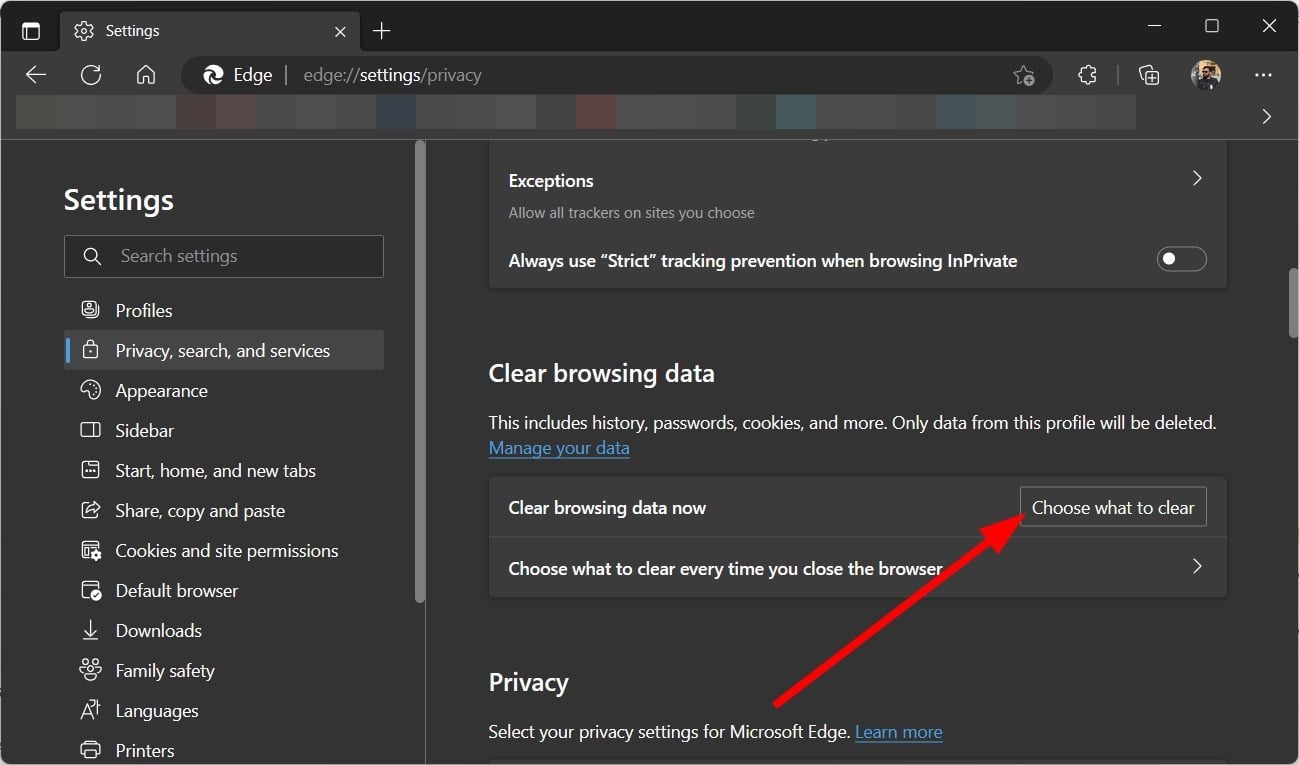Viewport: 1299px width, 765px height.
Task: Maximize the browser window
Action: [x=1211, y=27]
